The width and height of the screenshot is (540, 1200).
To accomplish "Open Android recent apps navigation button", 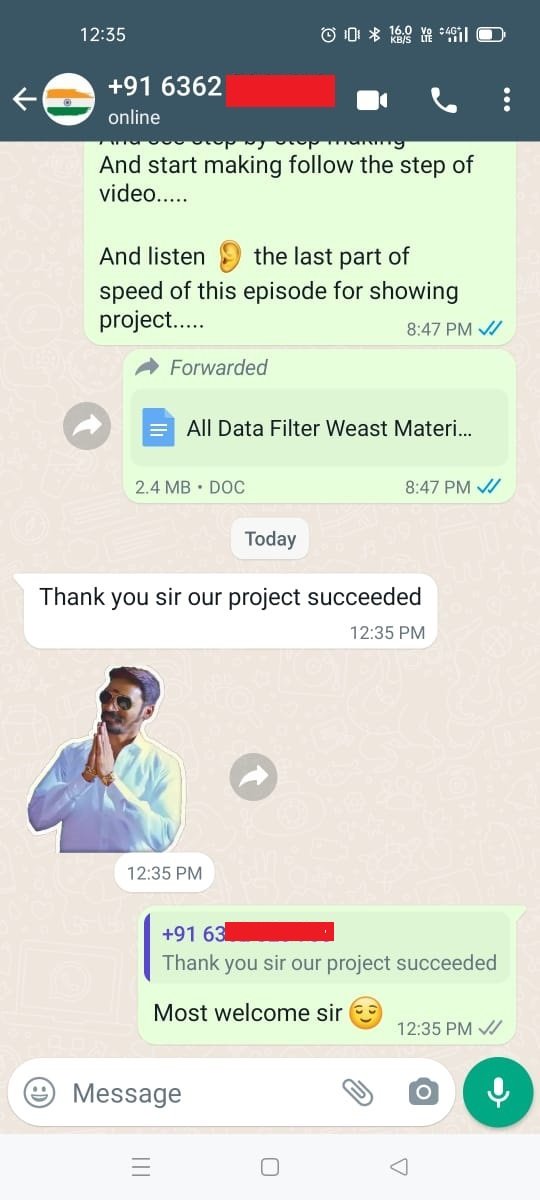I will click(x=141, y=1166).
